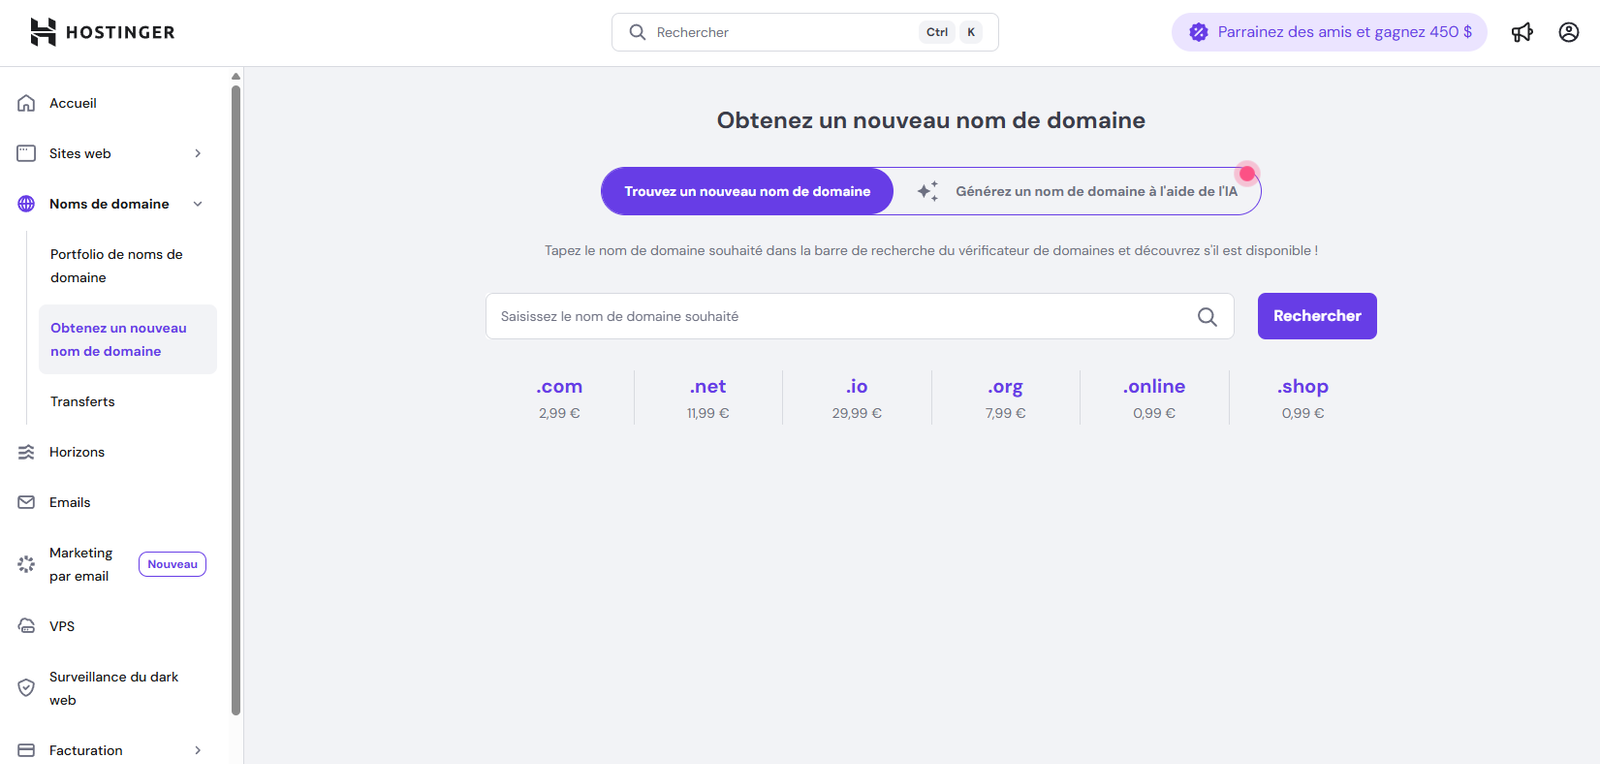The height and width of the screenshot is (764, 1600).
Task: Expand the Sites web chevron
Action: pyautogui.click(x=198, y=153)
